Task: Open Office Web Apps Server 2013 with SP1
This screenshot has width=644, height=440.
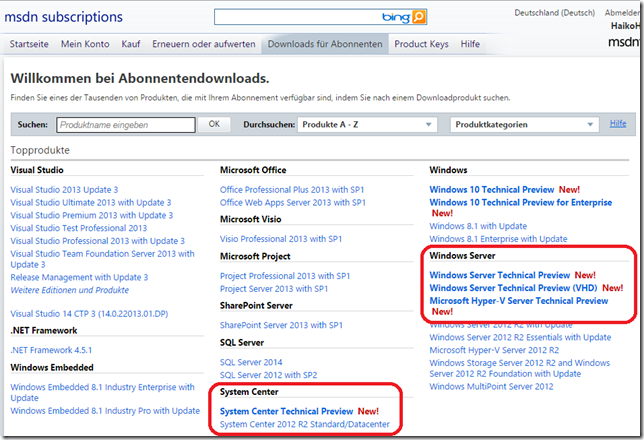Action: pos(293,203)
